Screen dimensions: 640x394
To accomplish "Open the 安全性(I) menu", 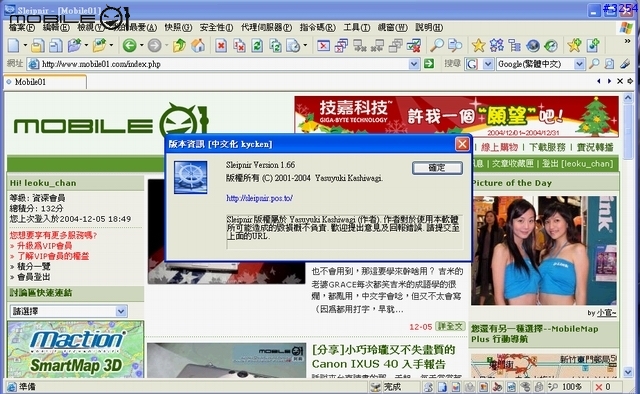I will (x=216, y=27).
